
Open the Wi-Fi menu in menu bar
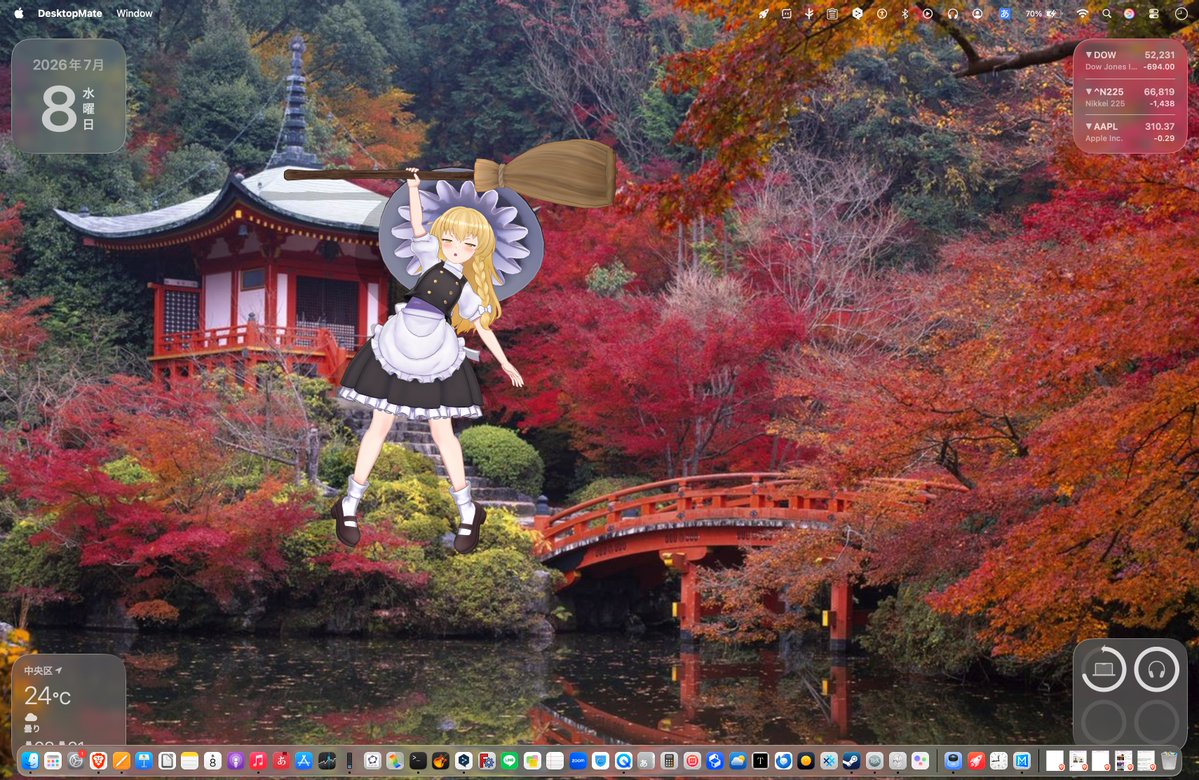pos(1082,14)
